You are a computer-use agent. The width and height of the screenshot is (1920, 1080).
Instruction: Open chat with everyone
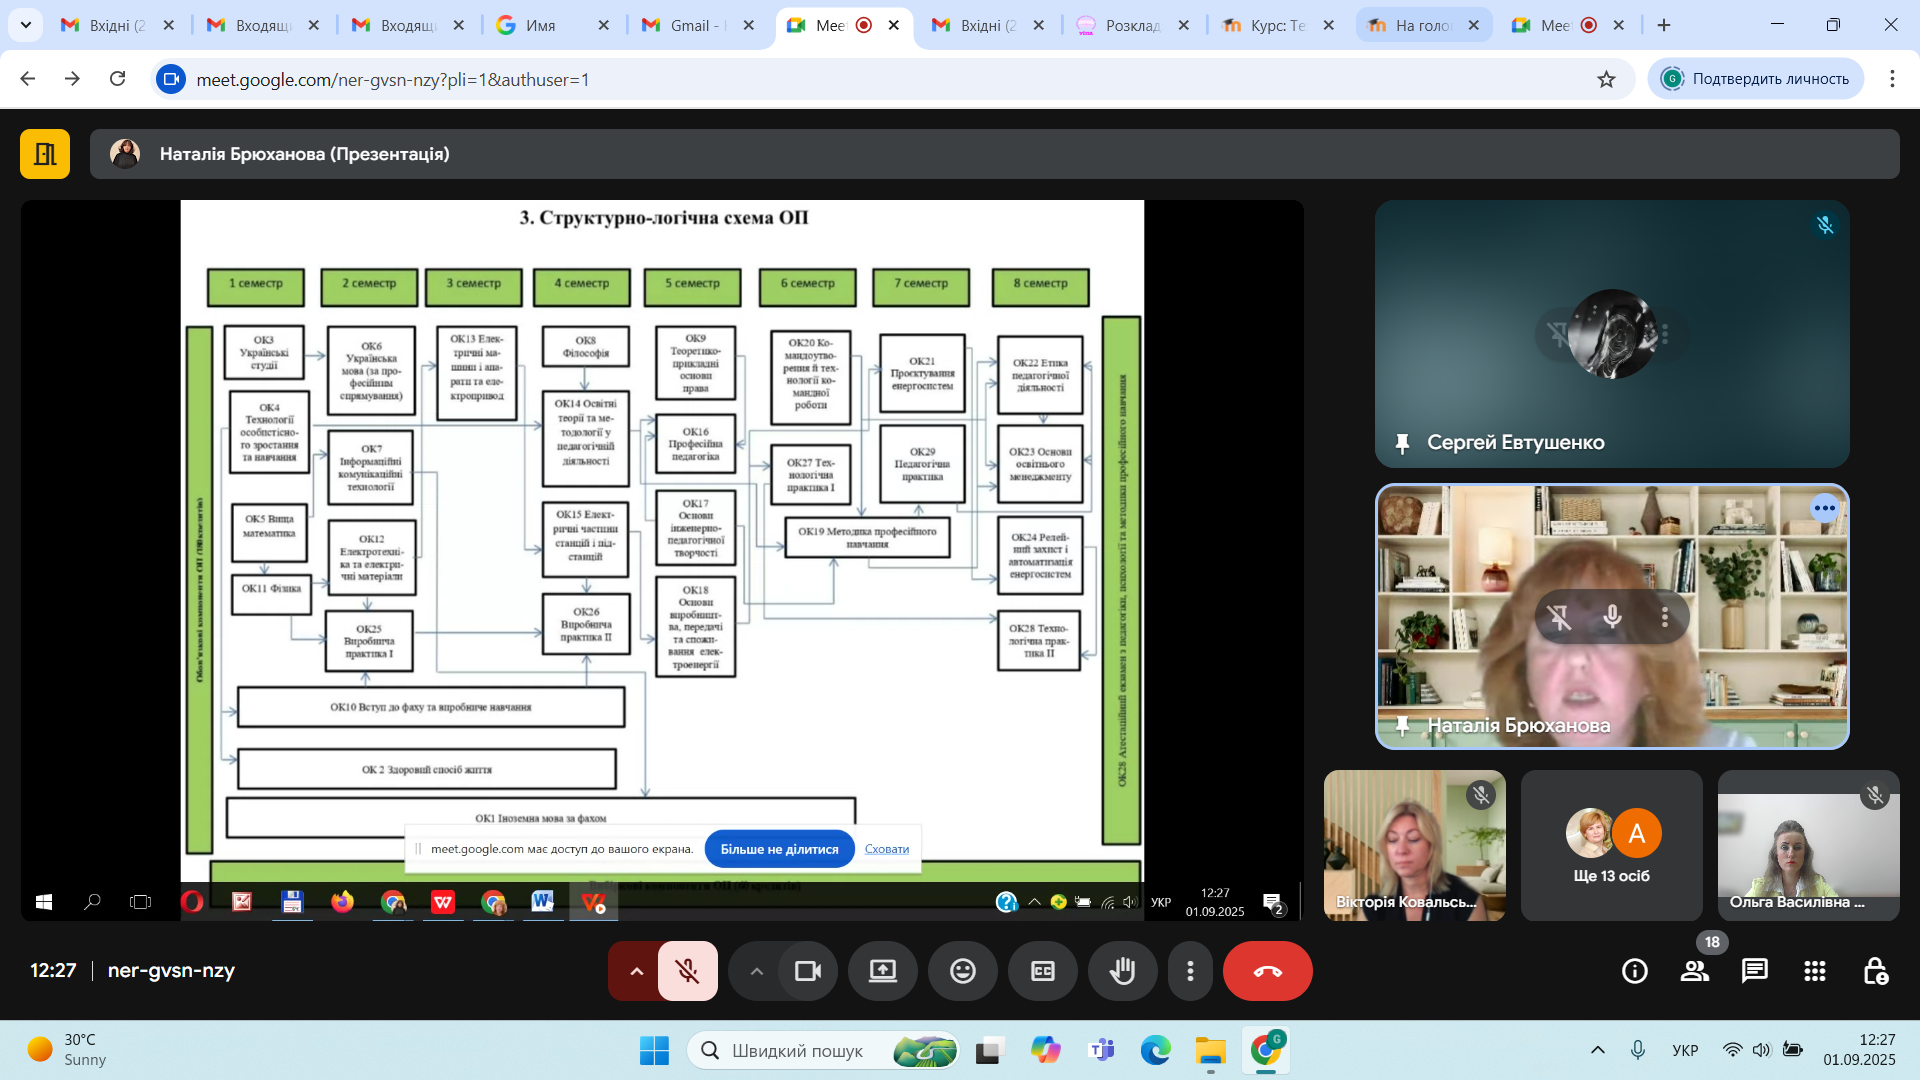pos(1755,971)
